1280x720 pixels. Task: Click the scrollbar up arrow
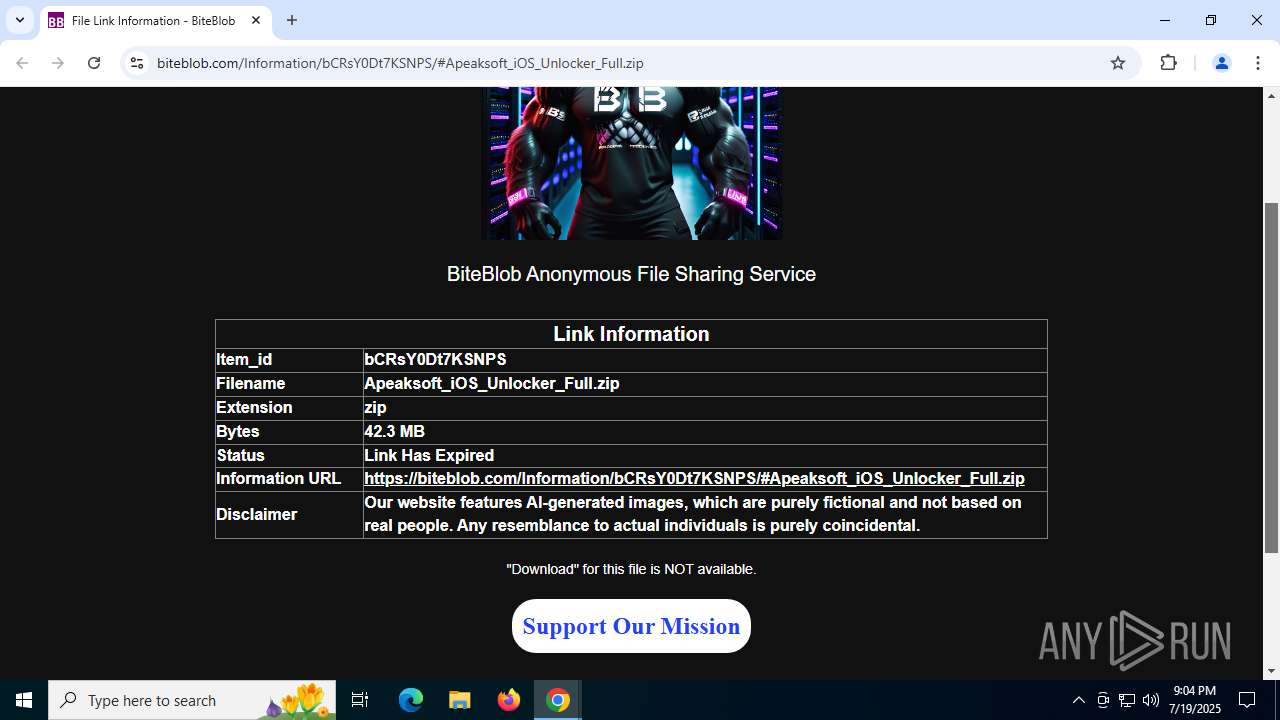point(1271,95)
